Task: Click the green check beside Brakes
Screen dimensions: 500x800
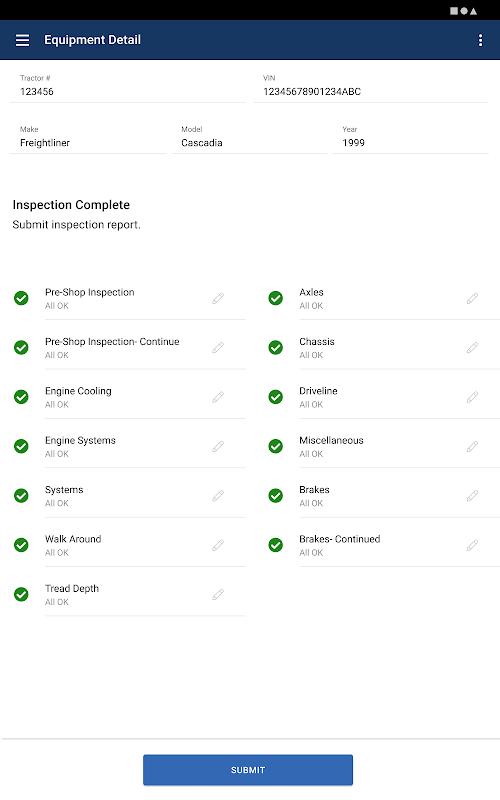Action: point(276,495)
